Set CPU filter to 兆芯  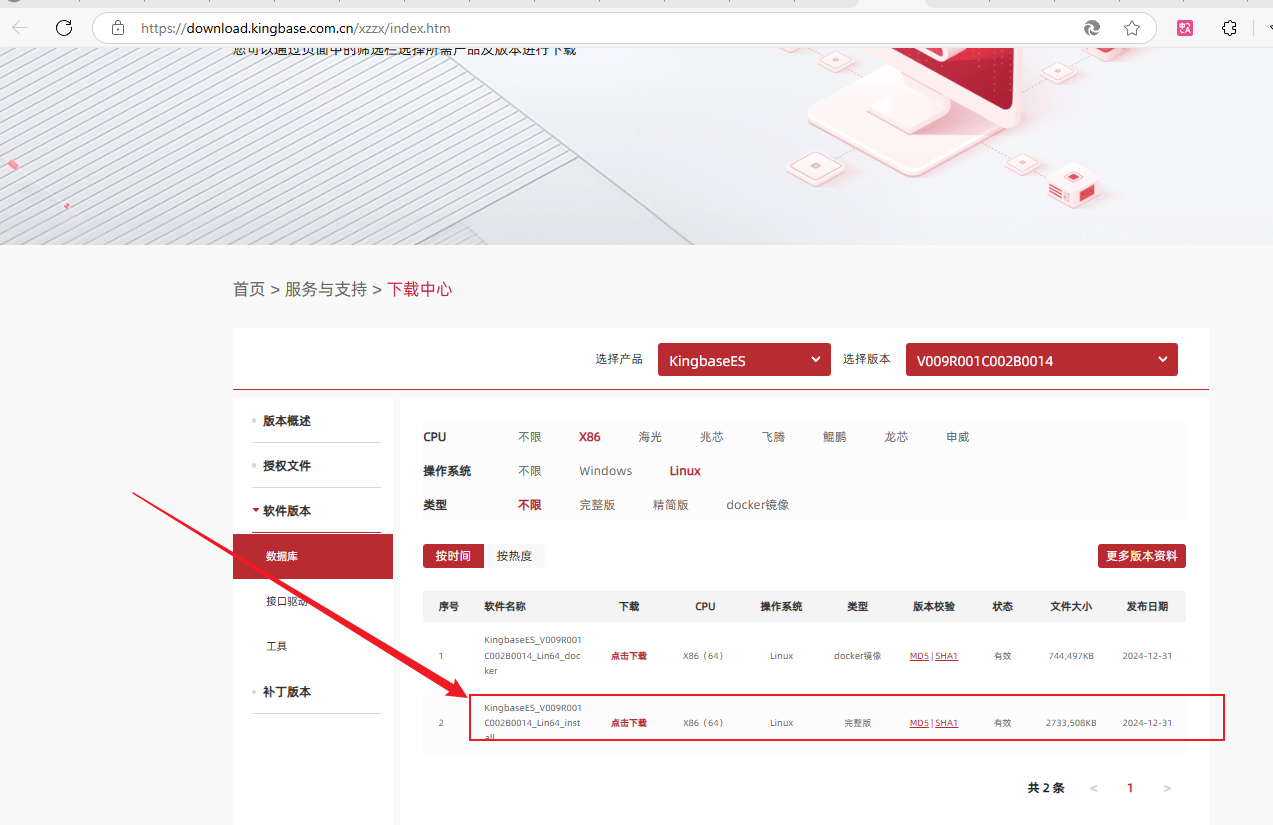click(712, 437)
